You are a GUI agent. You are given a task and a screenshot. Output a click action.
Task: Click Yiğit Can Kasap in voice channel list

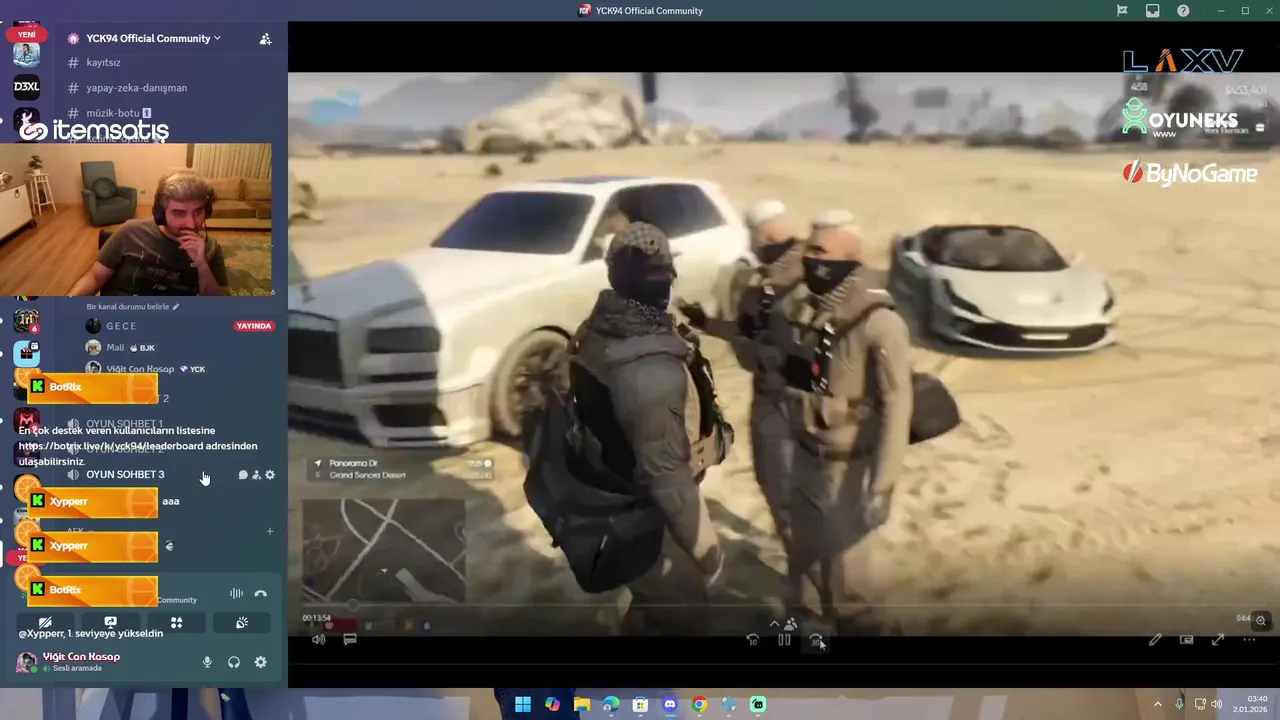(x=142, y=369)
